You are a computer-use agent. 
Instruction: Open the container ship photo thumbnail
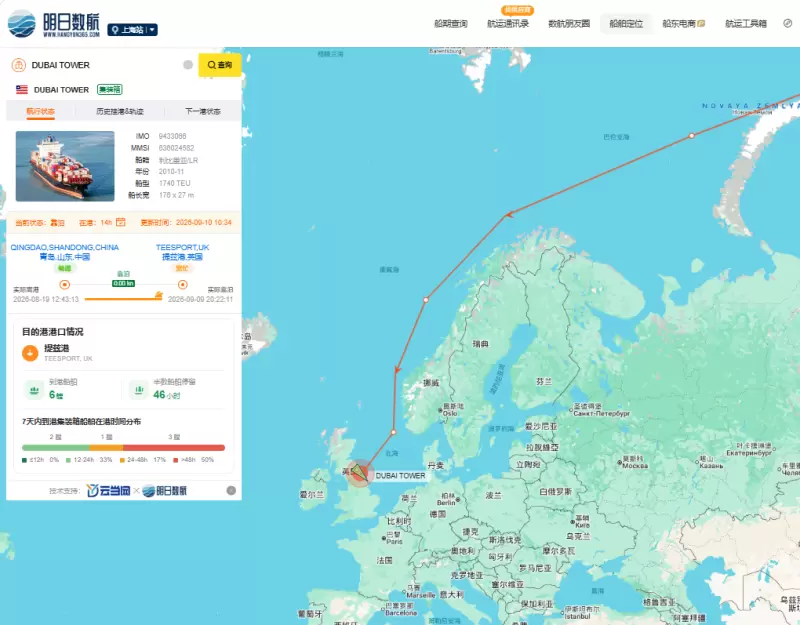(x=65, y=166)
